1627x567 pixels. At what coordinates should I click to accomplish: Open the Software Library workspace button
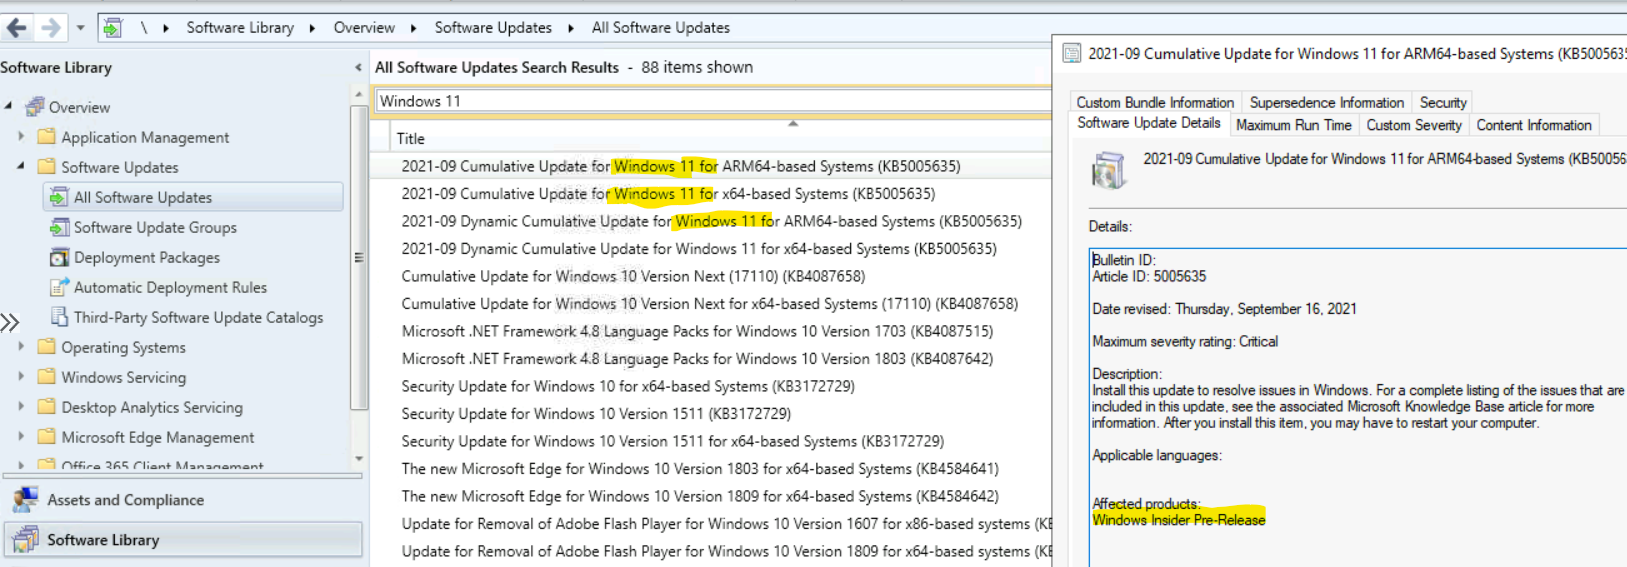(183, 539)
